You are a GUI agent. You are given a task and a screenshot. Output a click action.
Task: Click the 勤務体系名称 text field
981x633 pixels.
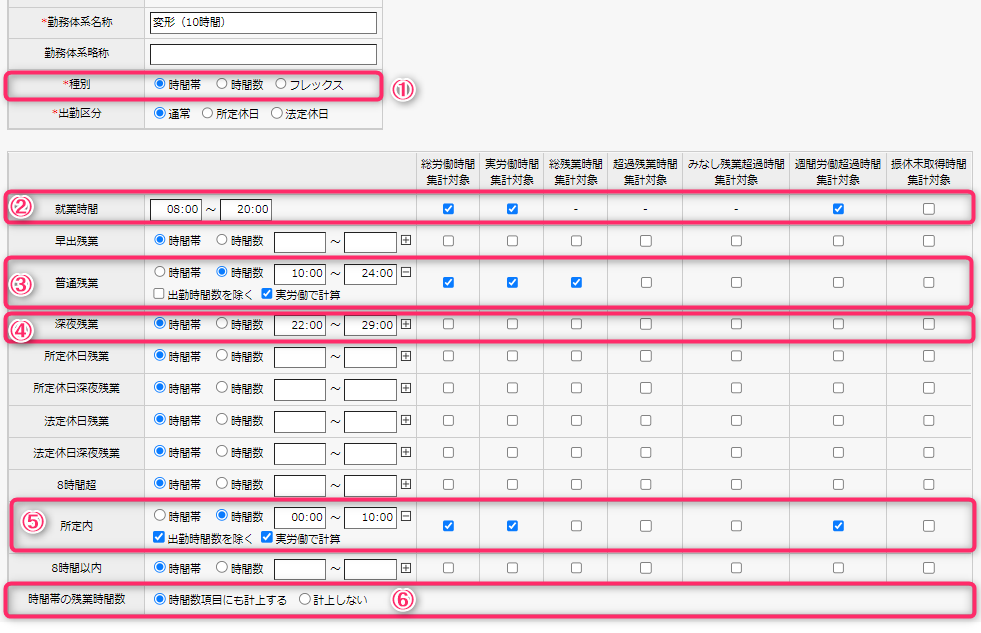pos(263,23)
